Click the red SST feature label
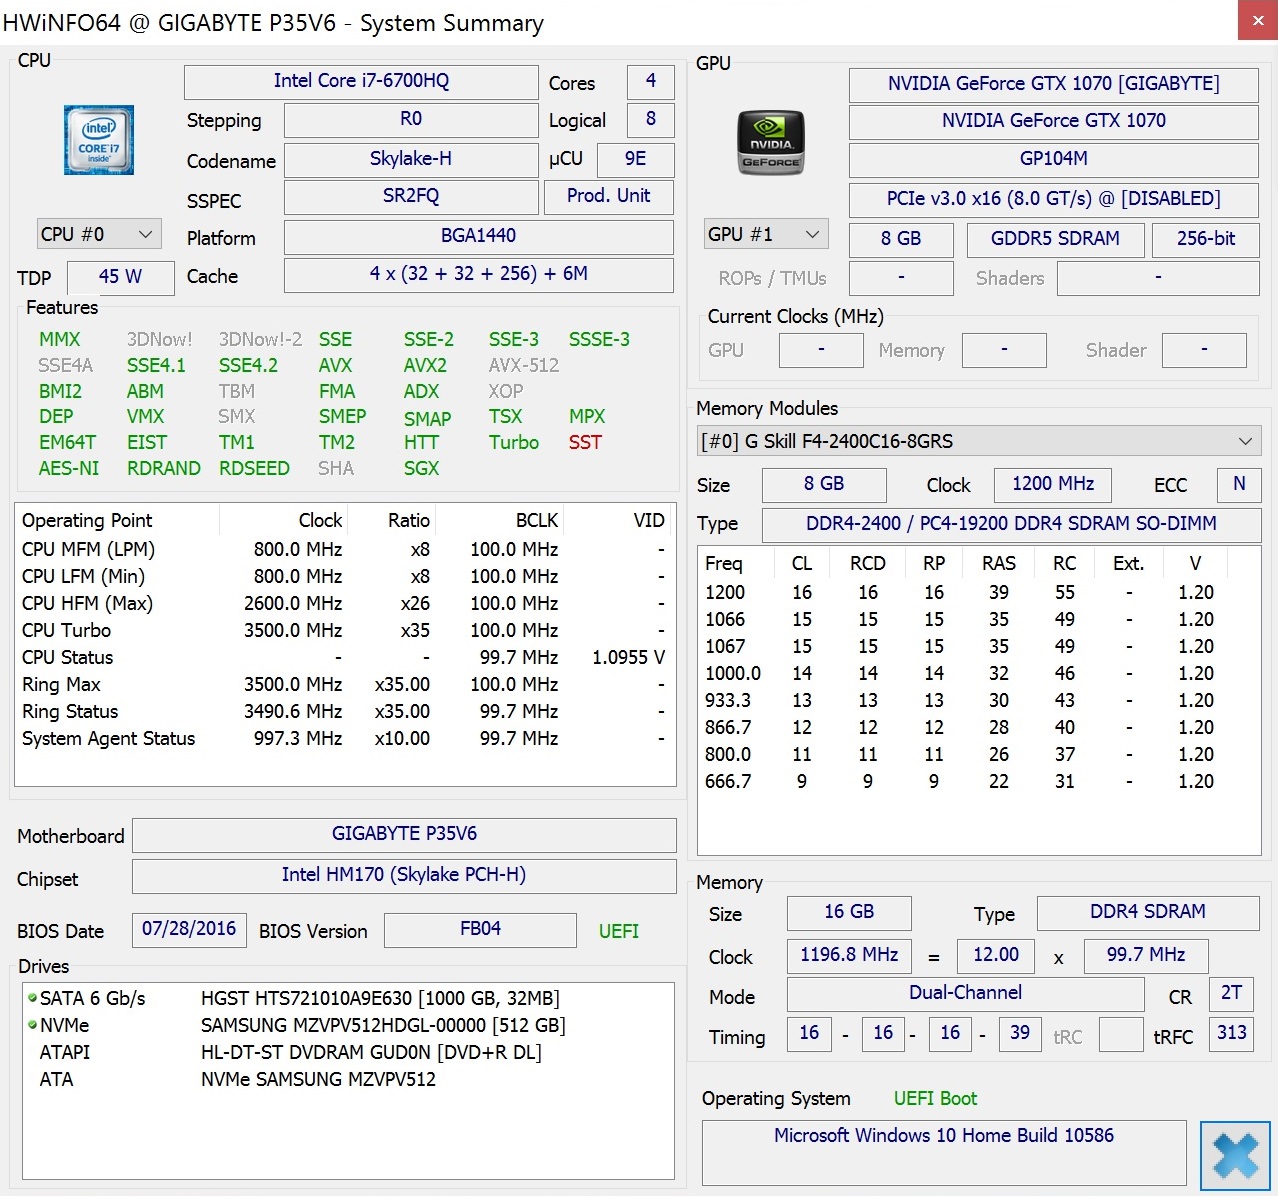Image resolution: width=1278 pixels, height=1196 pixels. coord(585,442)
